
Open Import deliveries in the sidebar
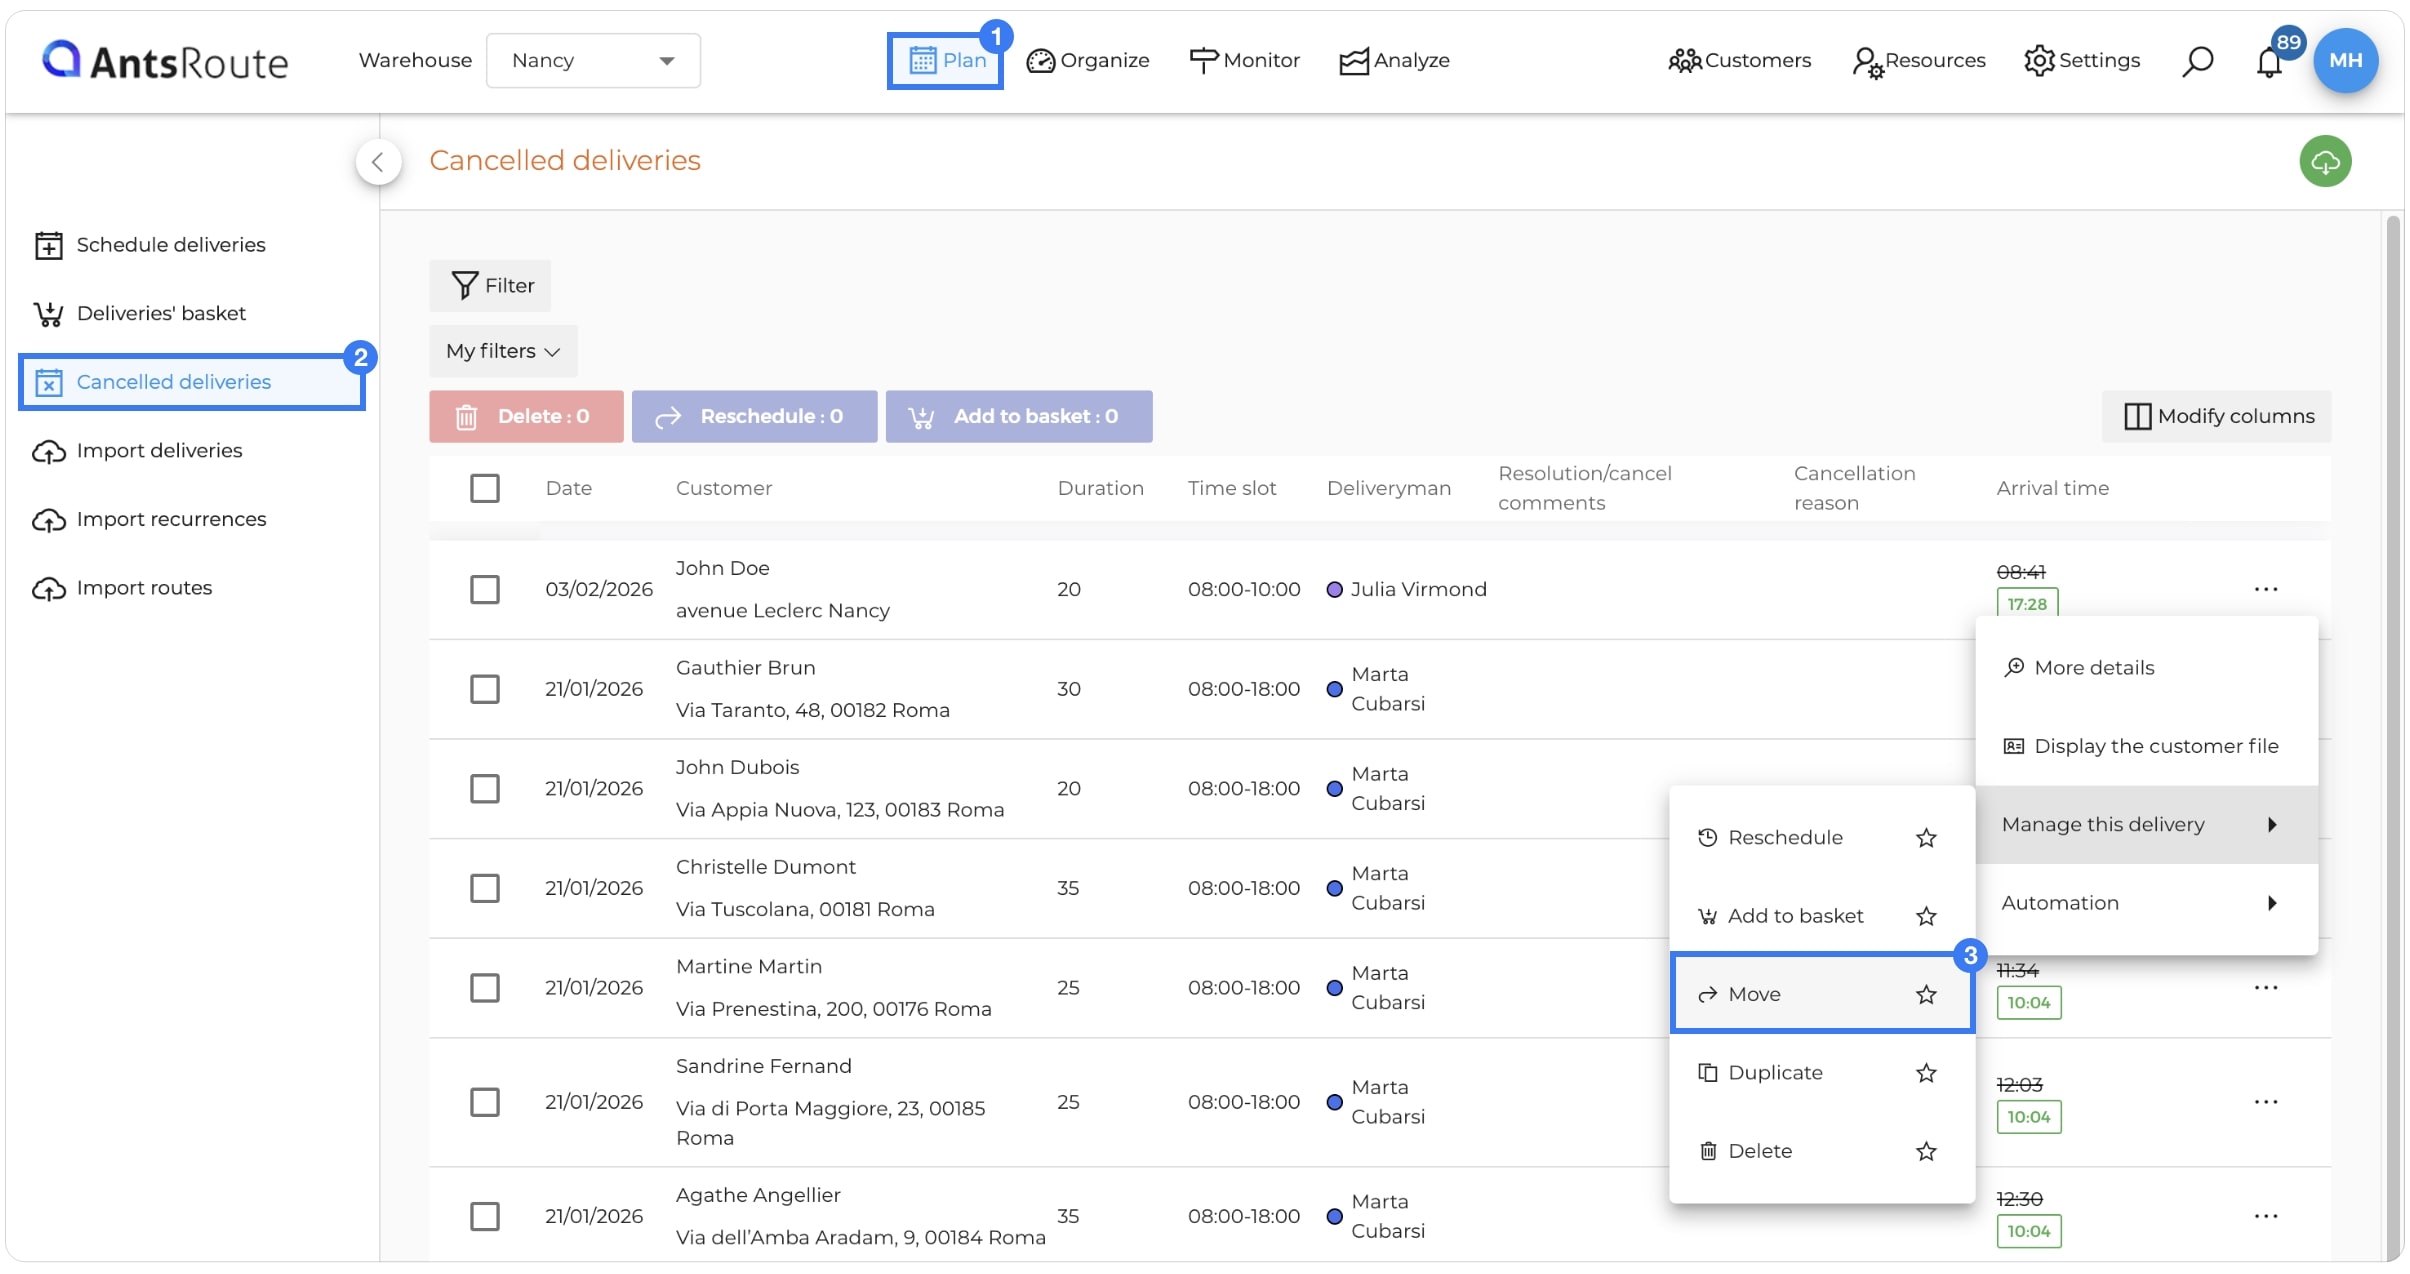(x=138, y=451)
